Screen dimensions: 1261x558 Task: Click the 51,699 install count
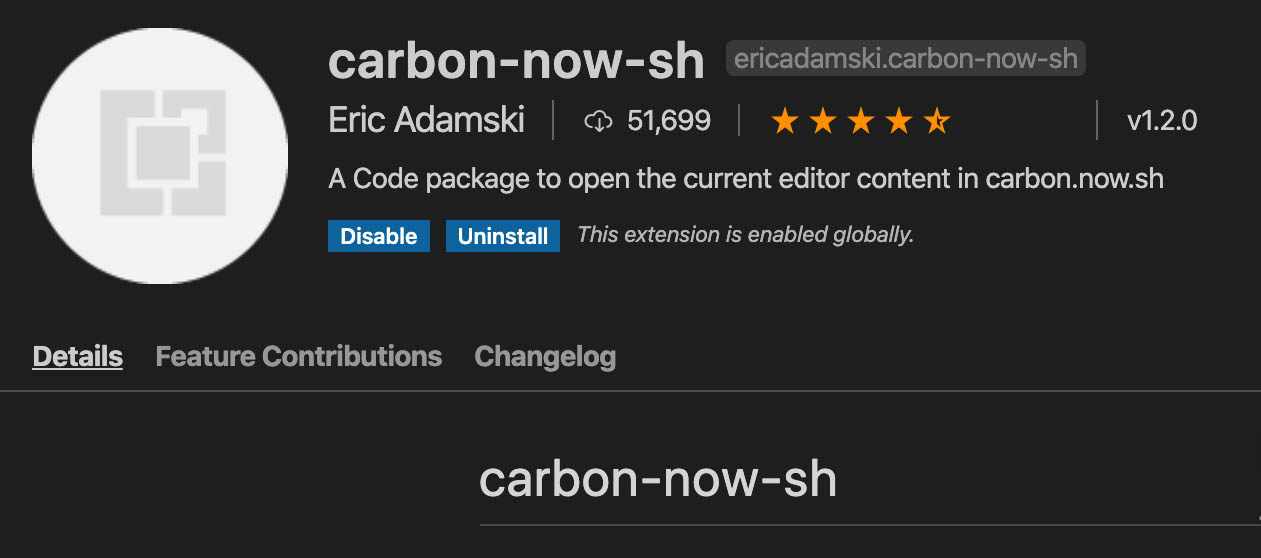[669, 122]
